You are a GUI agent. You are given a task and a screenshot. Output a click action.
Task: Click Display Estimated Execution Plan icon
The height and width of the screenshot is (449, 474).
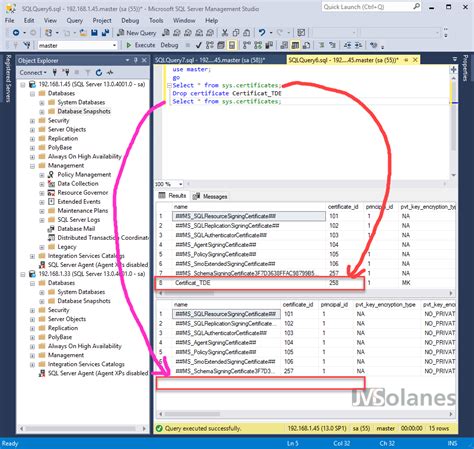point(210,45)
